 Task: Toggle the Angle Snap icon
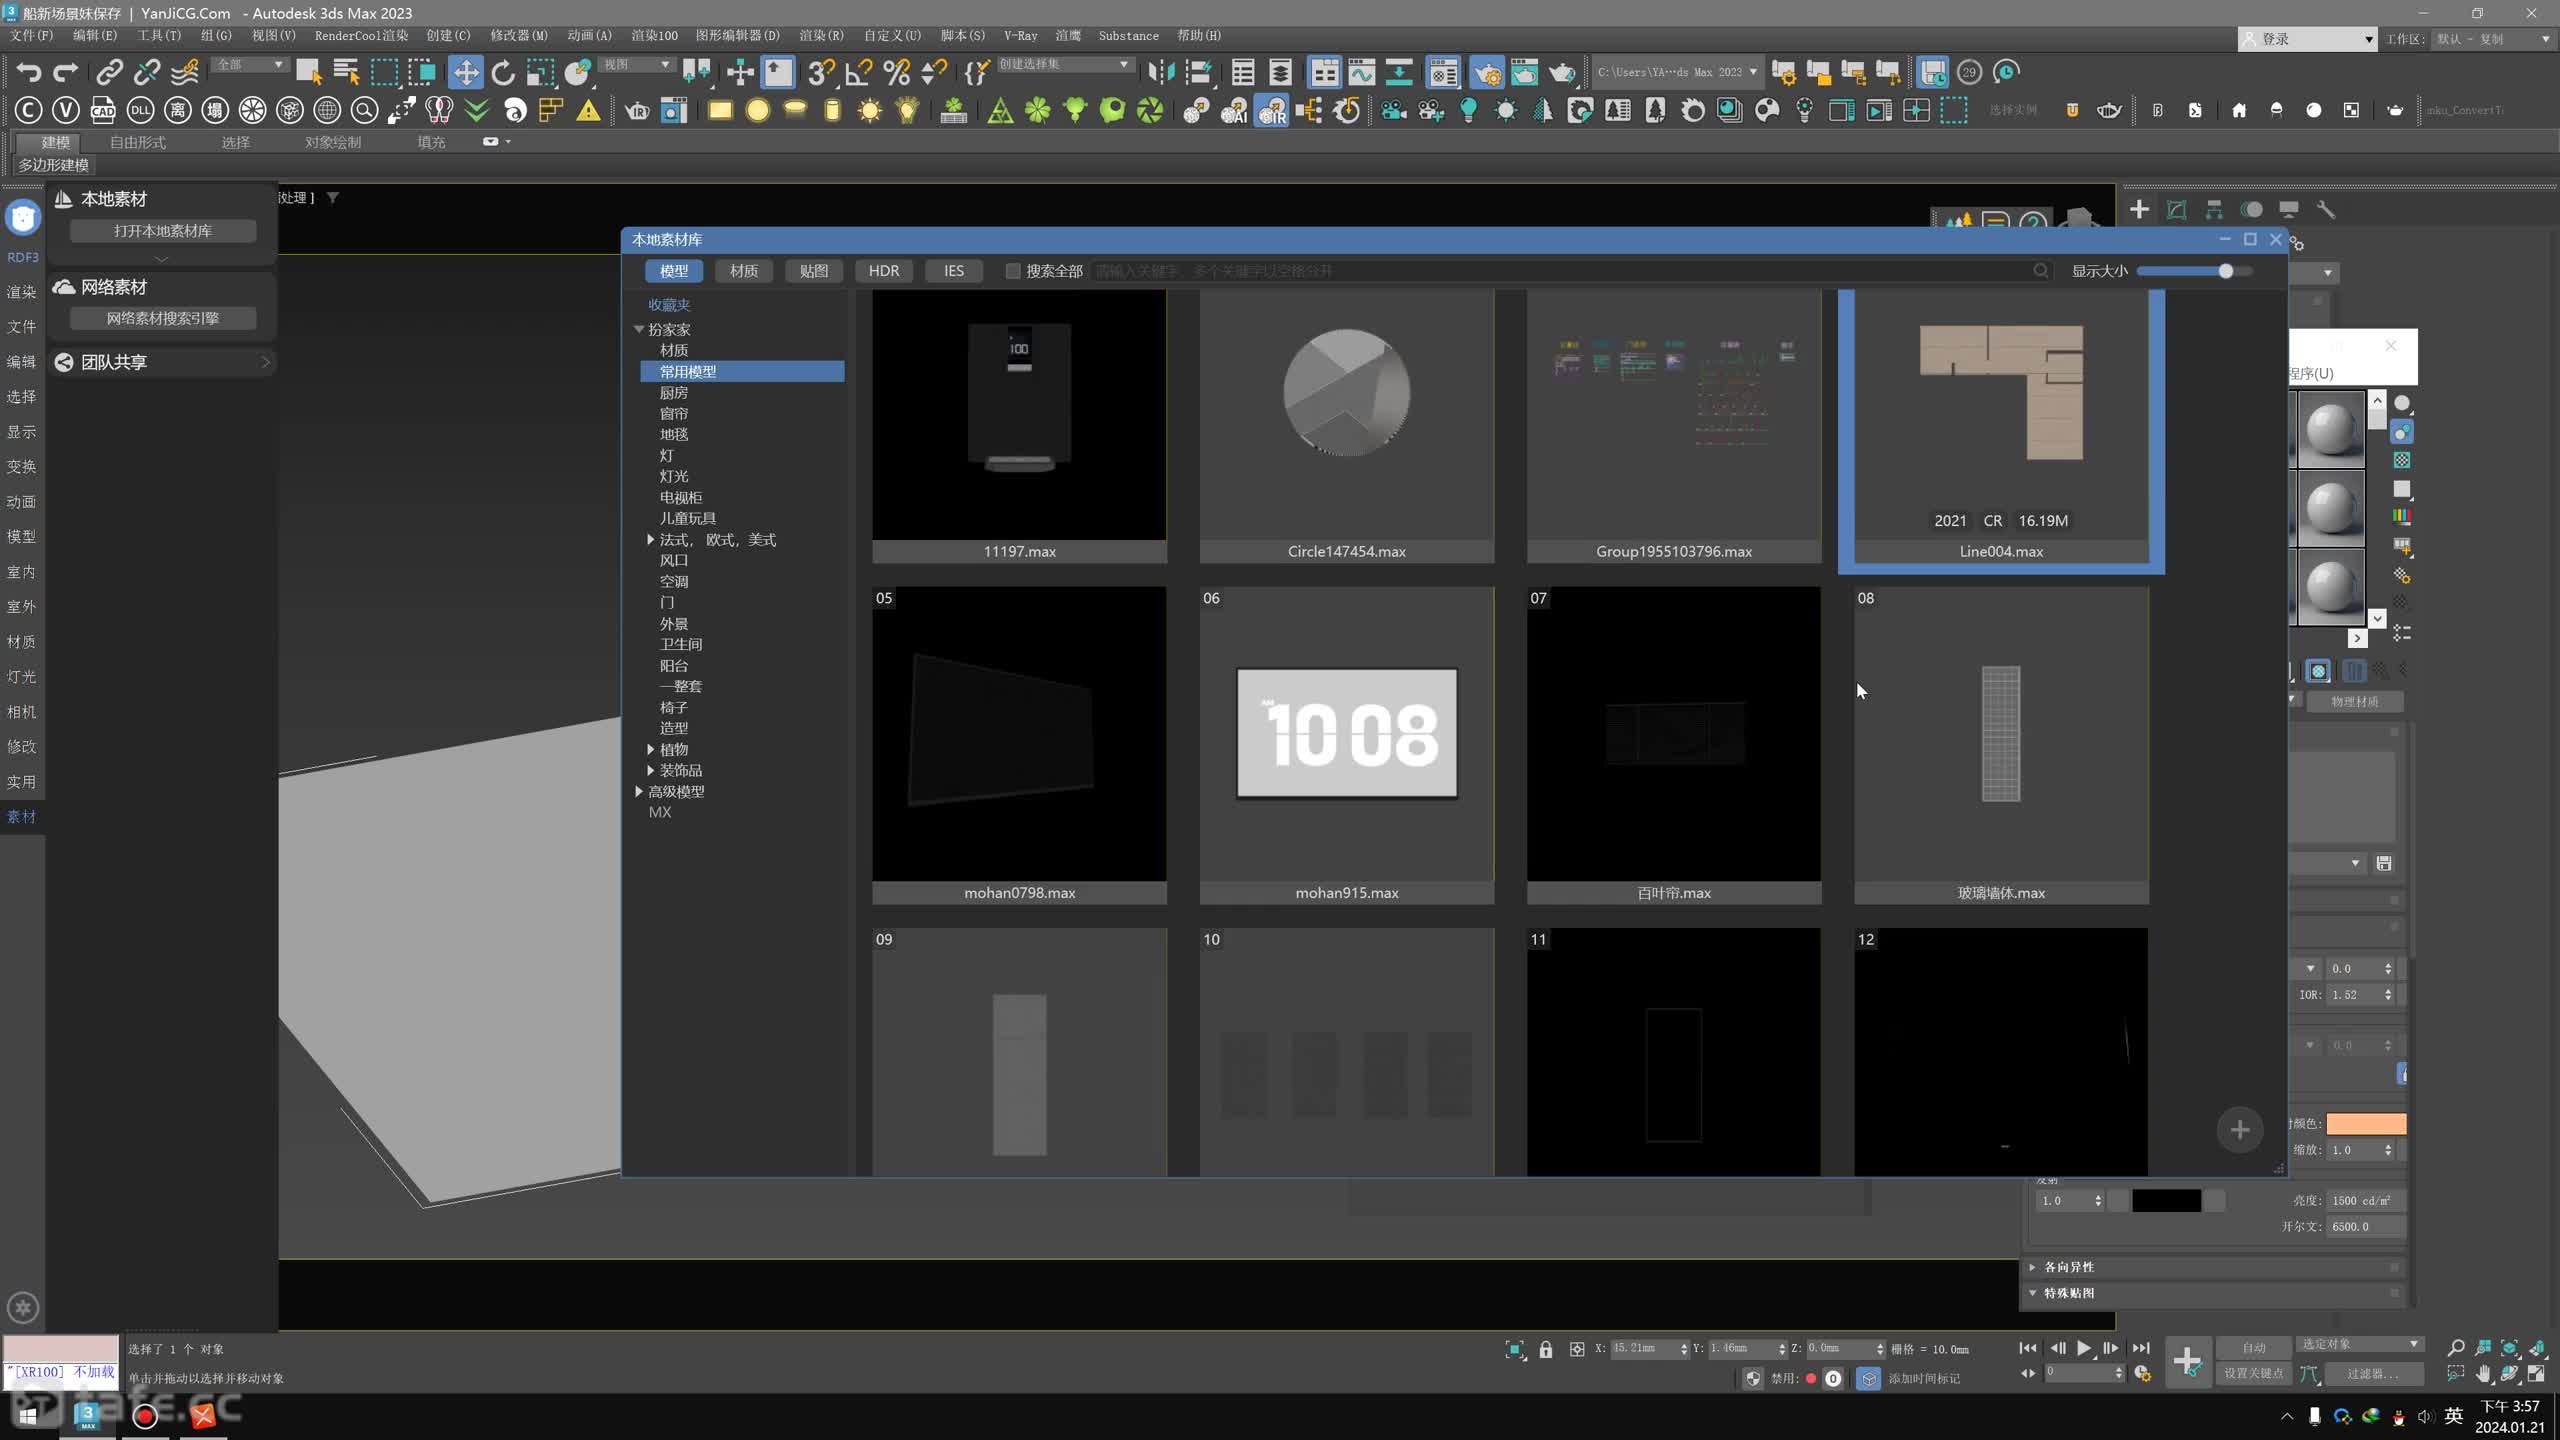pos(859,72)
